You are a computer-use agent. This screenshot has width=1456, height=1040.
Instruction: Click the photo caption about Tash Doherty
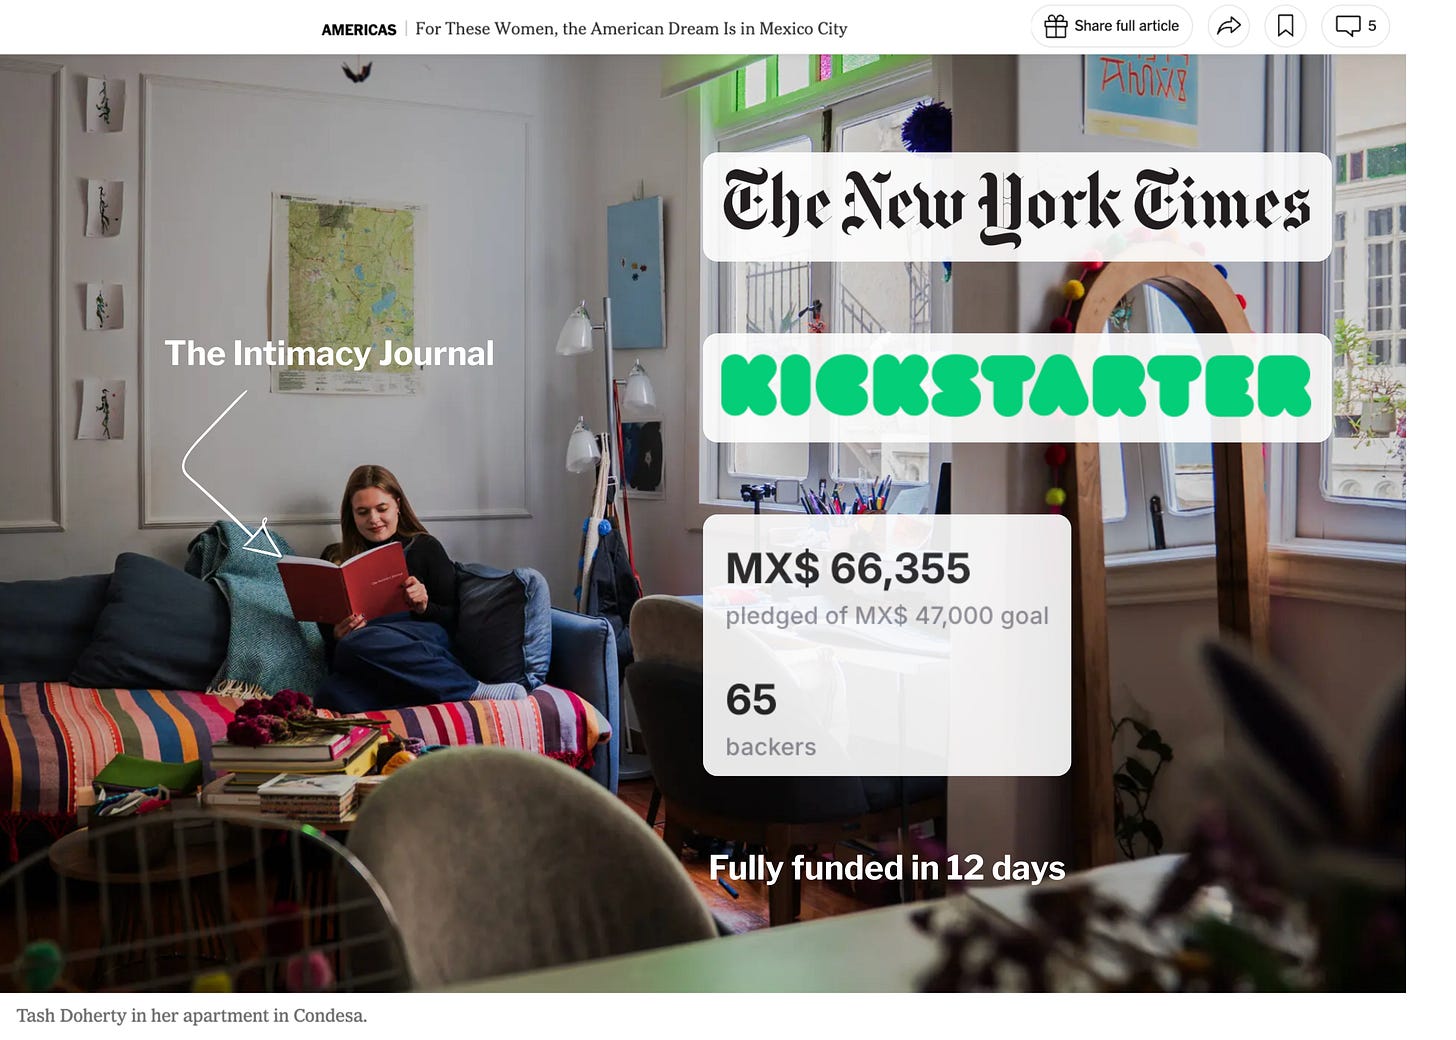pyautogui.click(x=192, y=1015)
